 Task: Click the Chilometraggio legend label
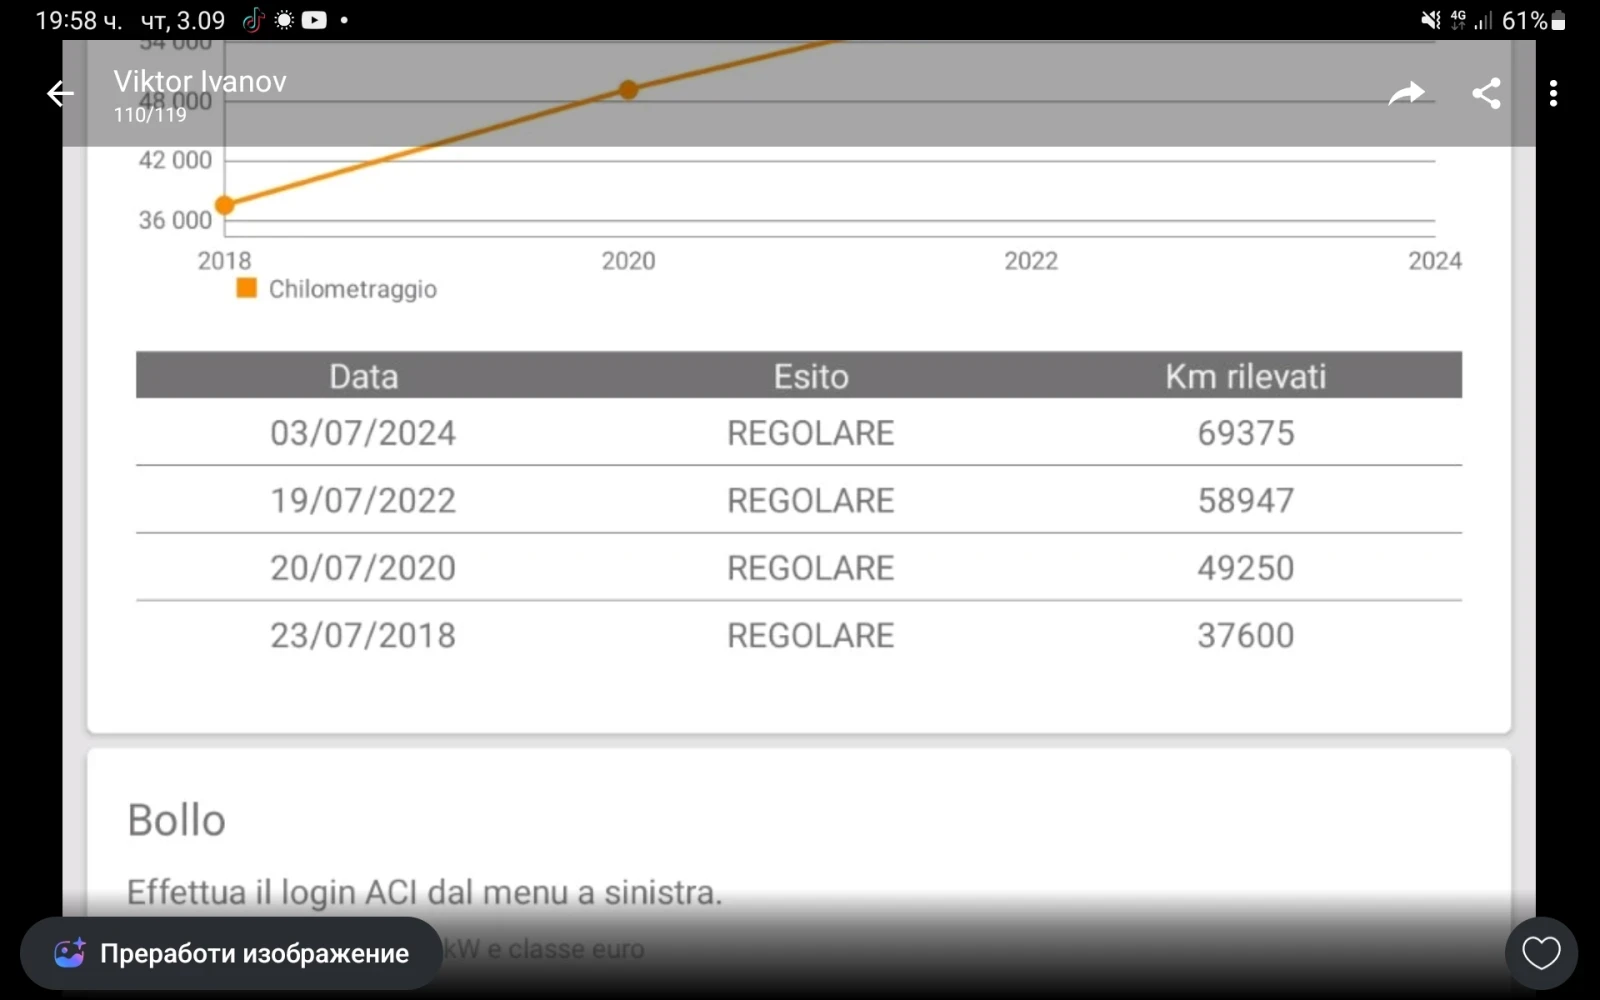[353, 289]
